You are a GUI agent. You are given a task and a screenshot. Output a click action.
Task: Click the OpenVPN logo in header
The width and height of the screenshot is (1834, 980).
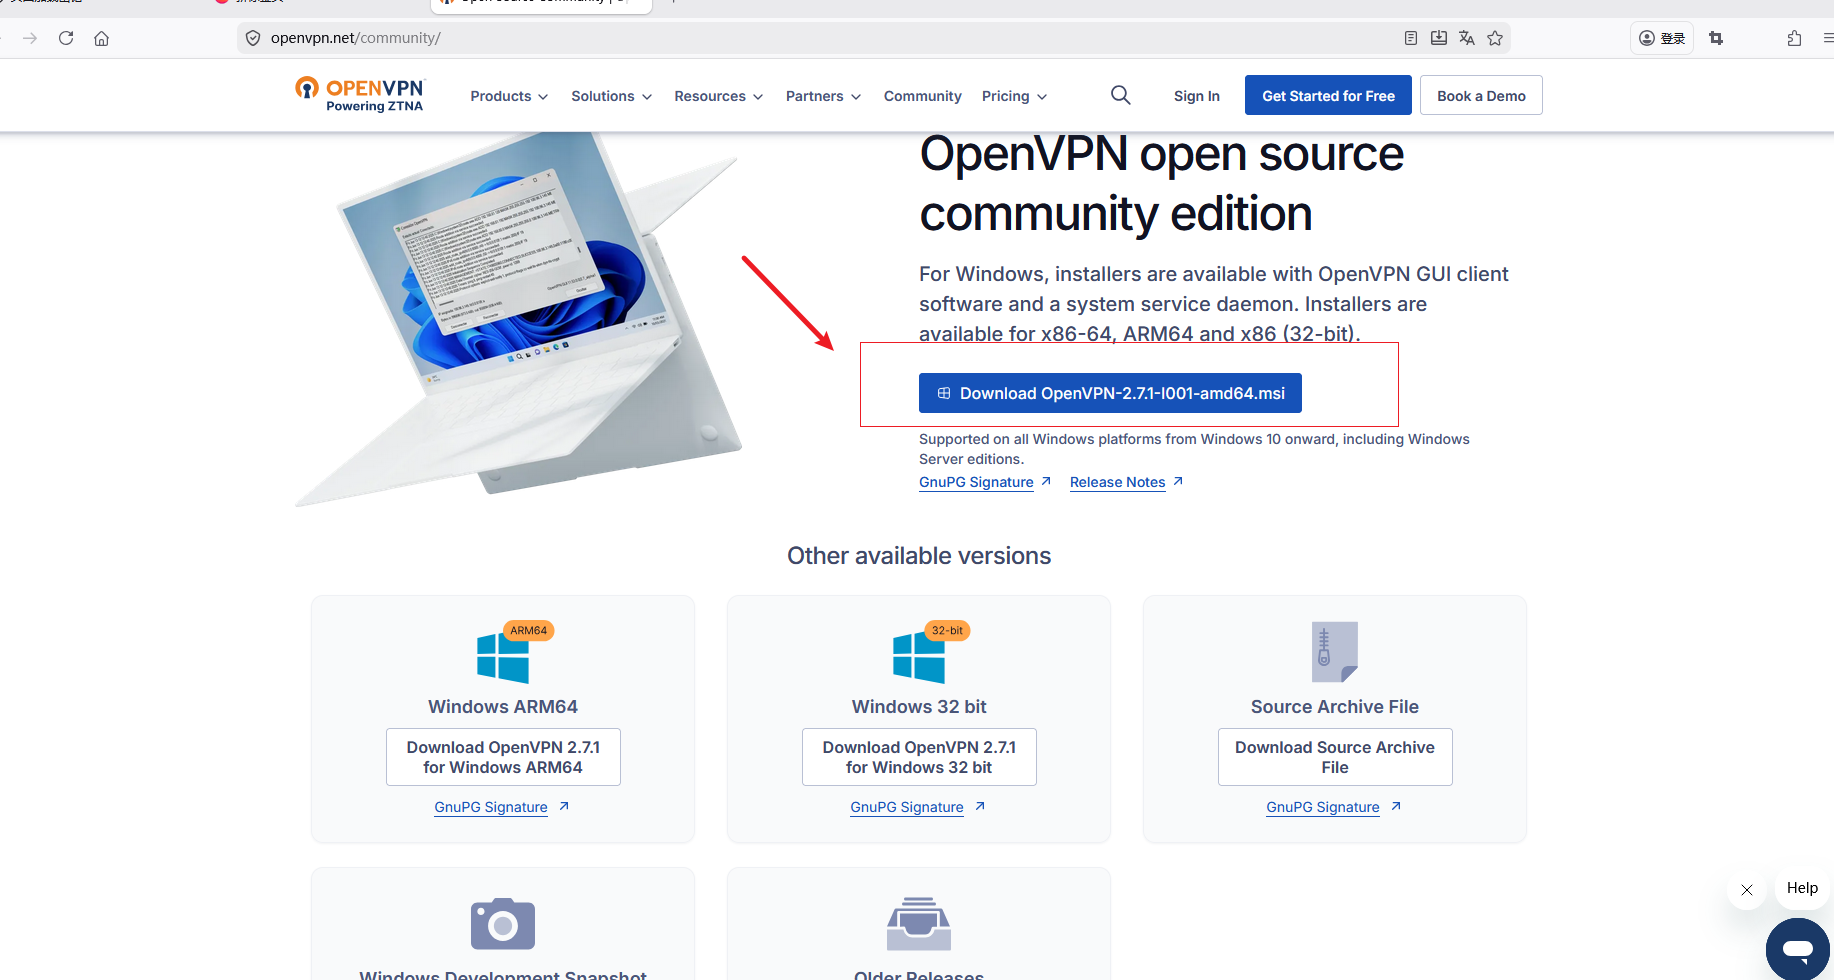[x=360, y=95]
